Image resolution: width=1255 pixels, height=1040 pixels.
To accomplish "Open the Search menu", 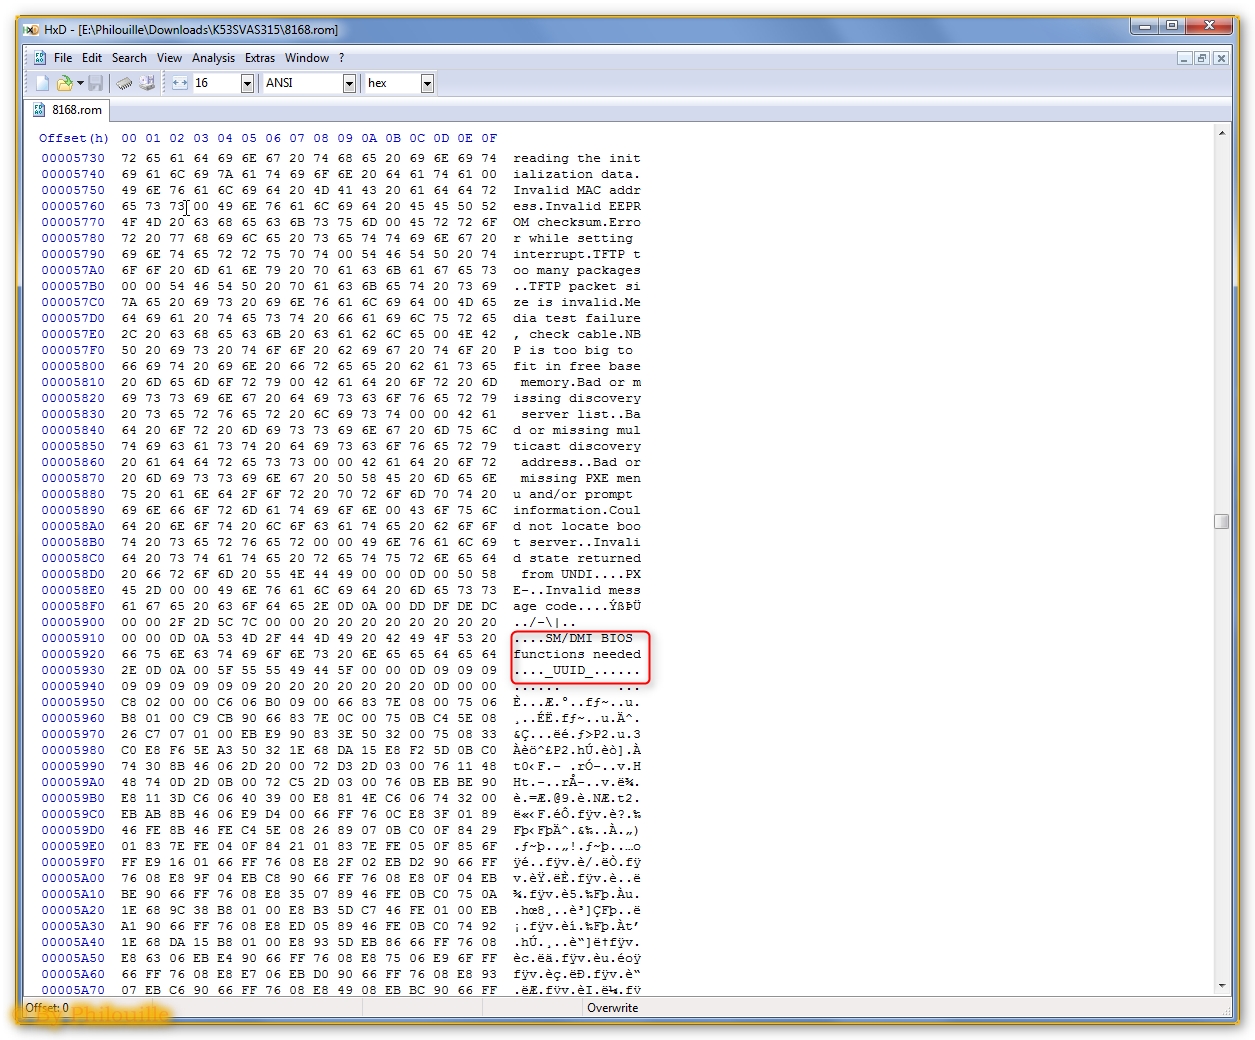I will tap(129, 58).
